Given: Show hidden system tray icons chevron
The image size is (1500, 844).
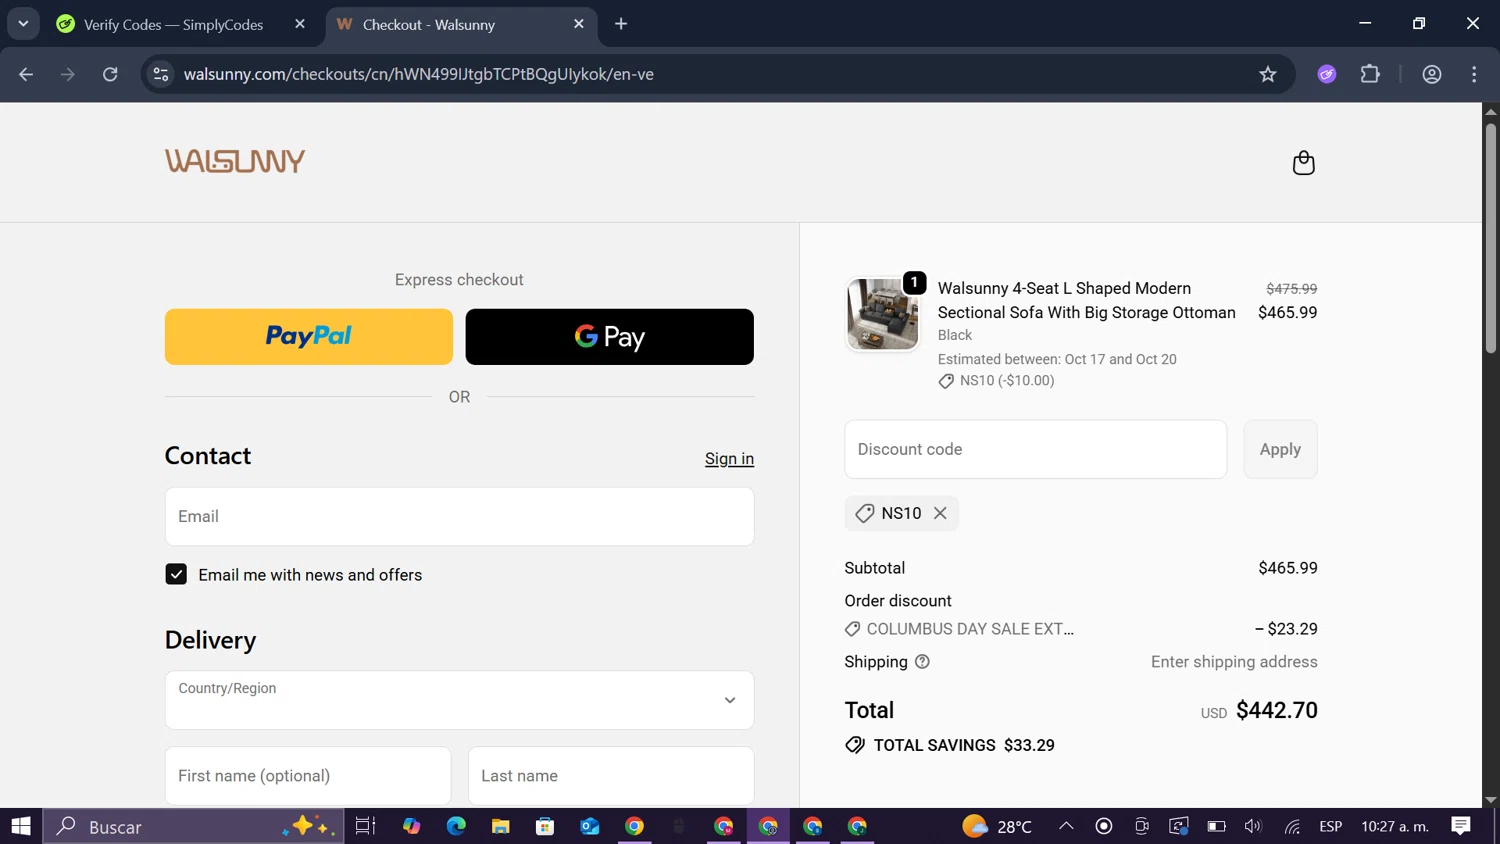Looking at the screenshot, I should (1066, 826).
